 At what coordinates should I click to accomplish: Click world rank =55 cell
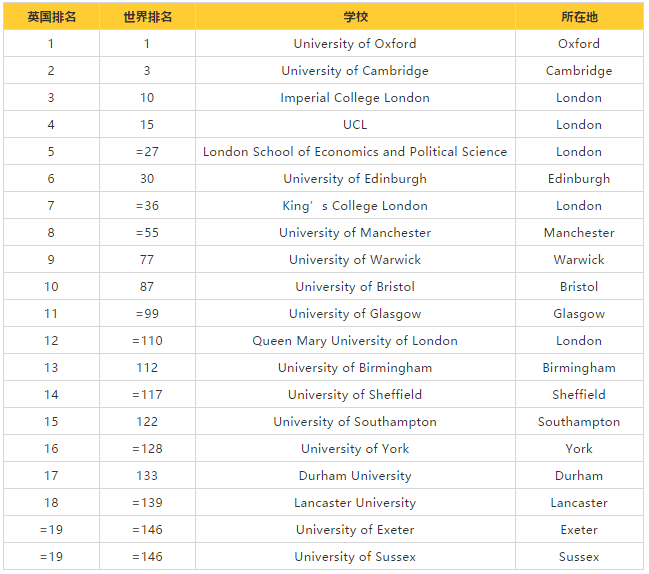(147, 233)
